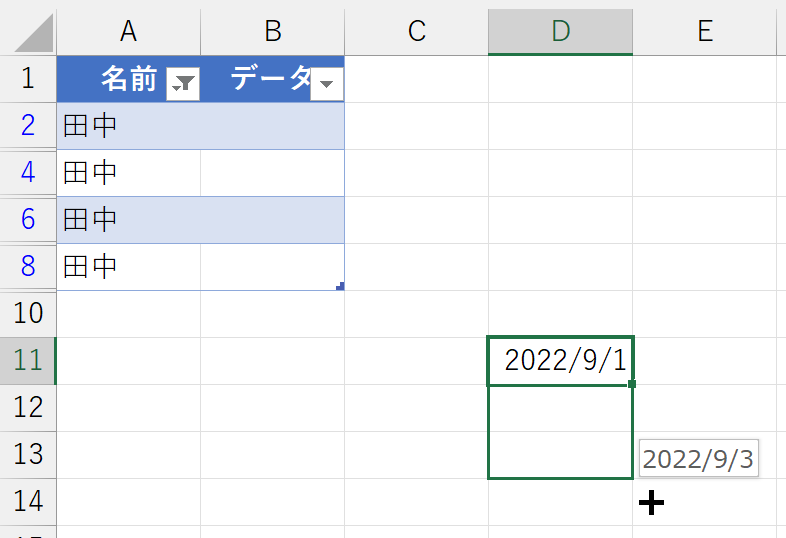The image size is (786, 538).
Task: Select column A header
Action: point(128,31)
